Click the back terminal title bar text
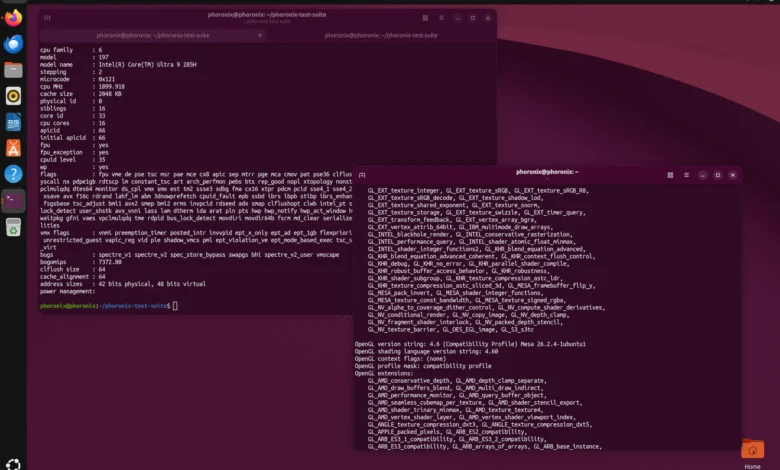This screenshot has height=470, width=780. 267,14
